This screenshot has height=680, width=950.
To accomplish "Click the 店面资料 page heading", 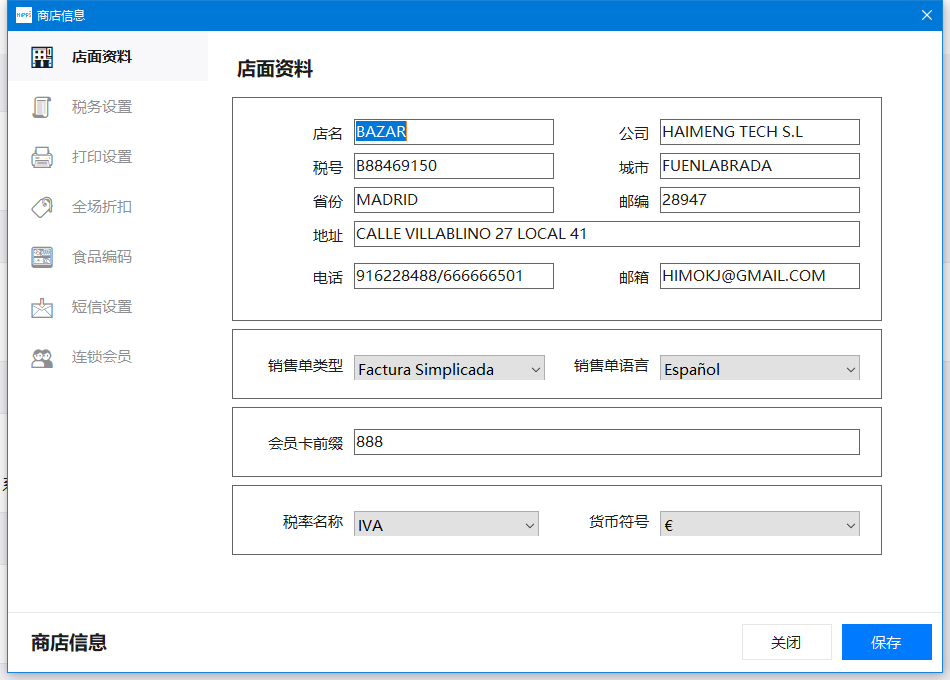I will tap(274, 68).
